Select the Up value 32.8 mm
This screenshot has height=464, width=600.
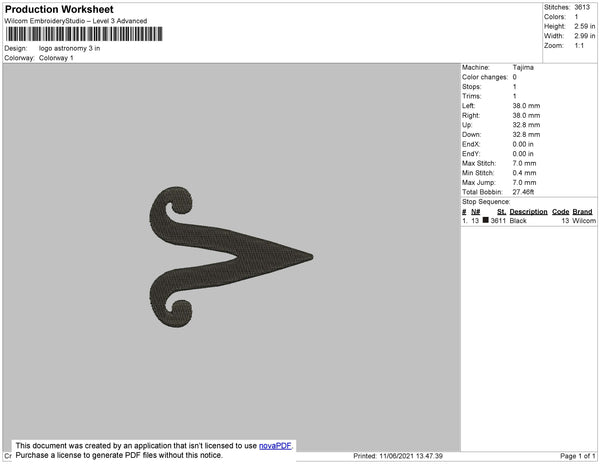click(526, 125)
